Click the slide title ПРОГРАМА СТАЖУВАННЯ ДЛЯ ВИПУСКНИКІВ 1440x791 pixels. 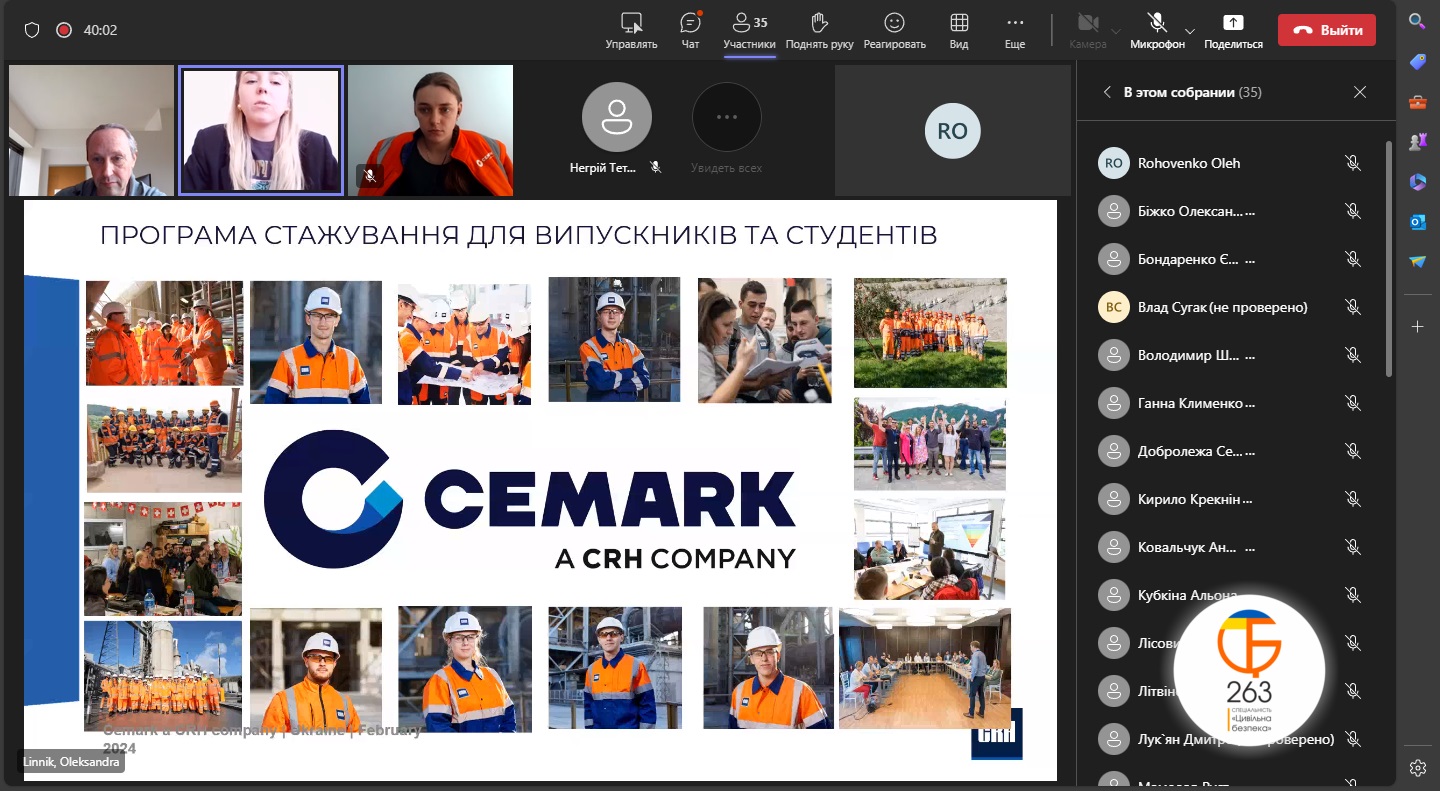[519, 236]
